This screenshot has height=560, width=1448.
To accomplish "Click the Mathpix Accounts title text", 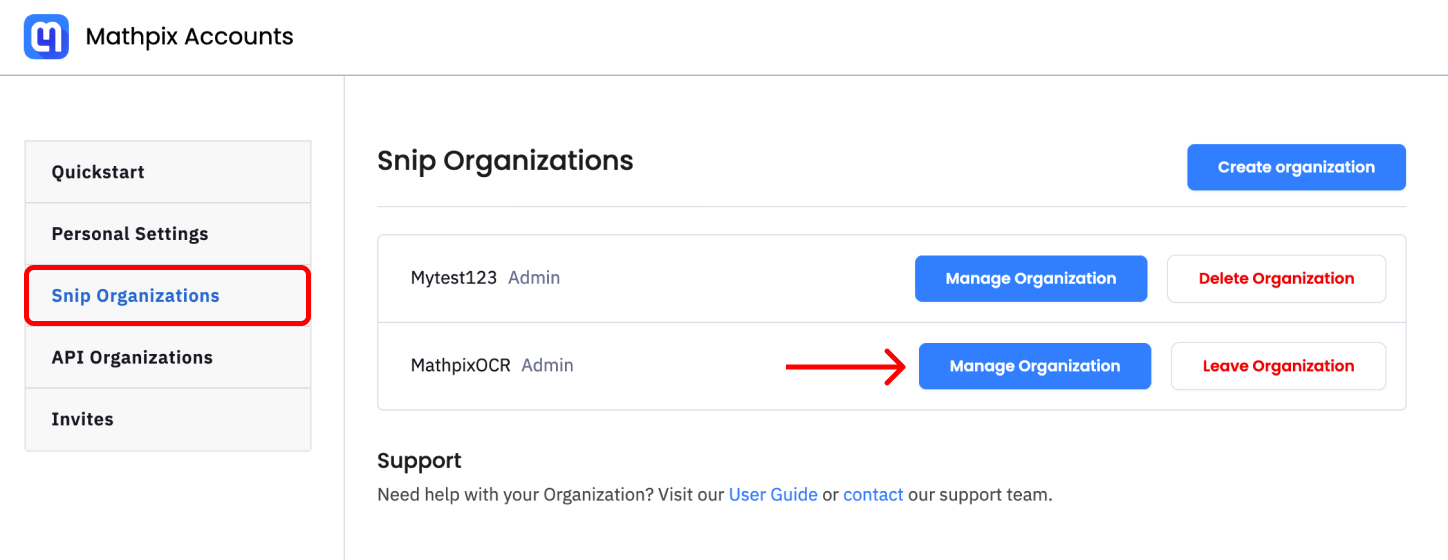I will tap(190, 37).
